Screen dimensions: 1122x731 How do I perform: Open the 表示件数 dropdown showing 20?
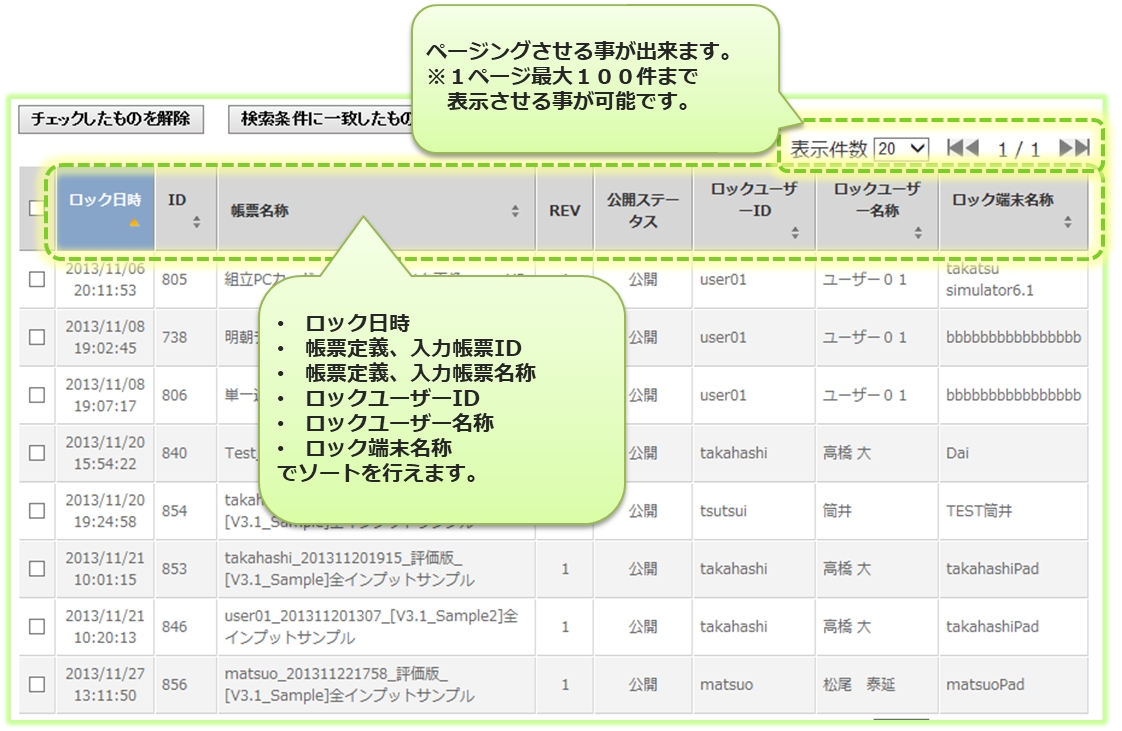click(x=901, y=148)
